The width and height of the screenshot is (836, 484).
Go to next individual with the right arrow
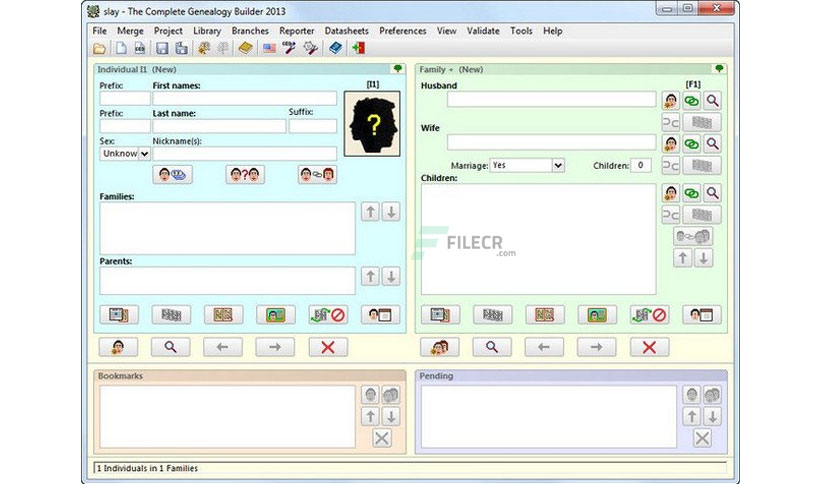275,348
